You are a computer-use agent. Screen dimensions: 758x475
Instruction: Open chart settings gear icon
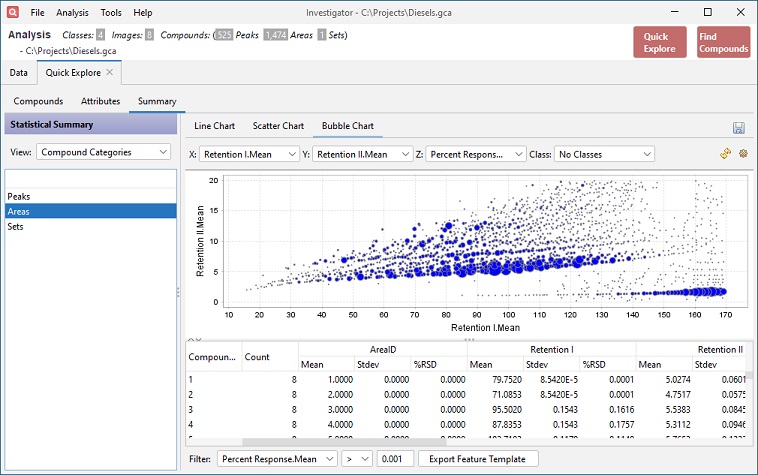743,154
